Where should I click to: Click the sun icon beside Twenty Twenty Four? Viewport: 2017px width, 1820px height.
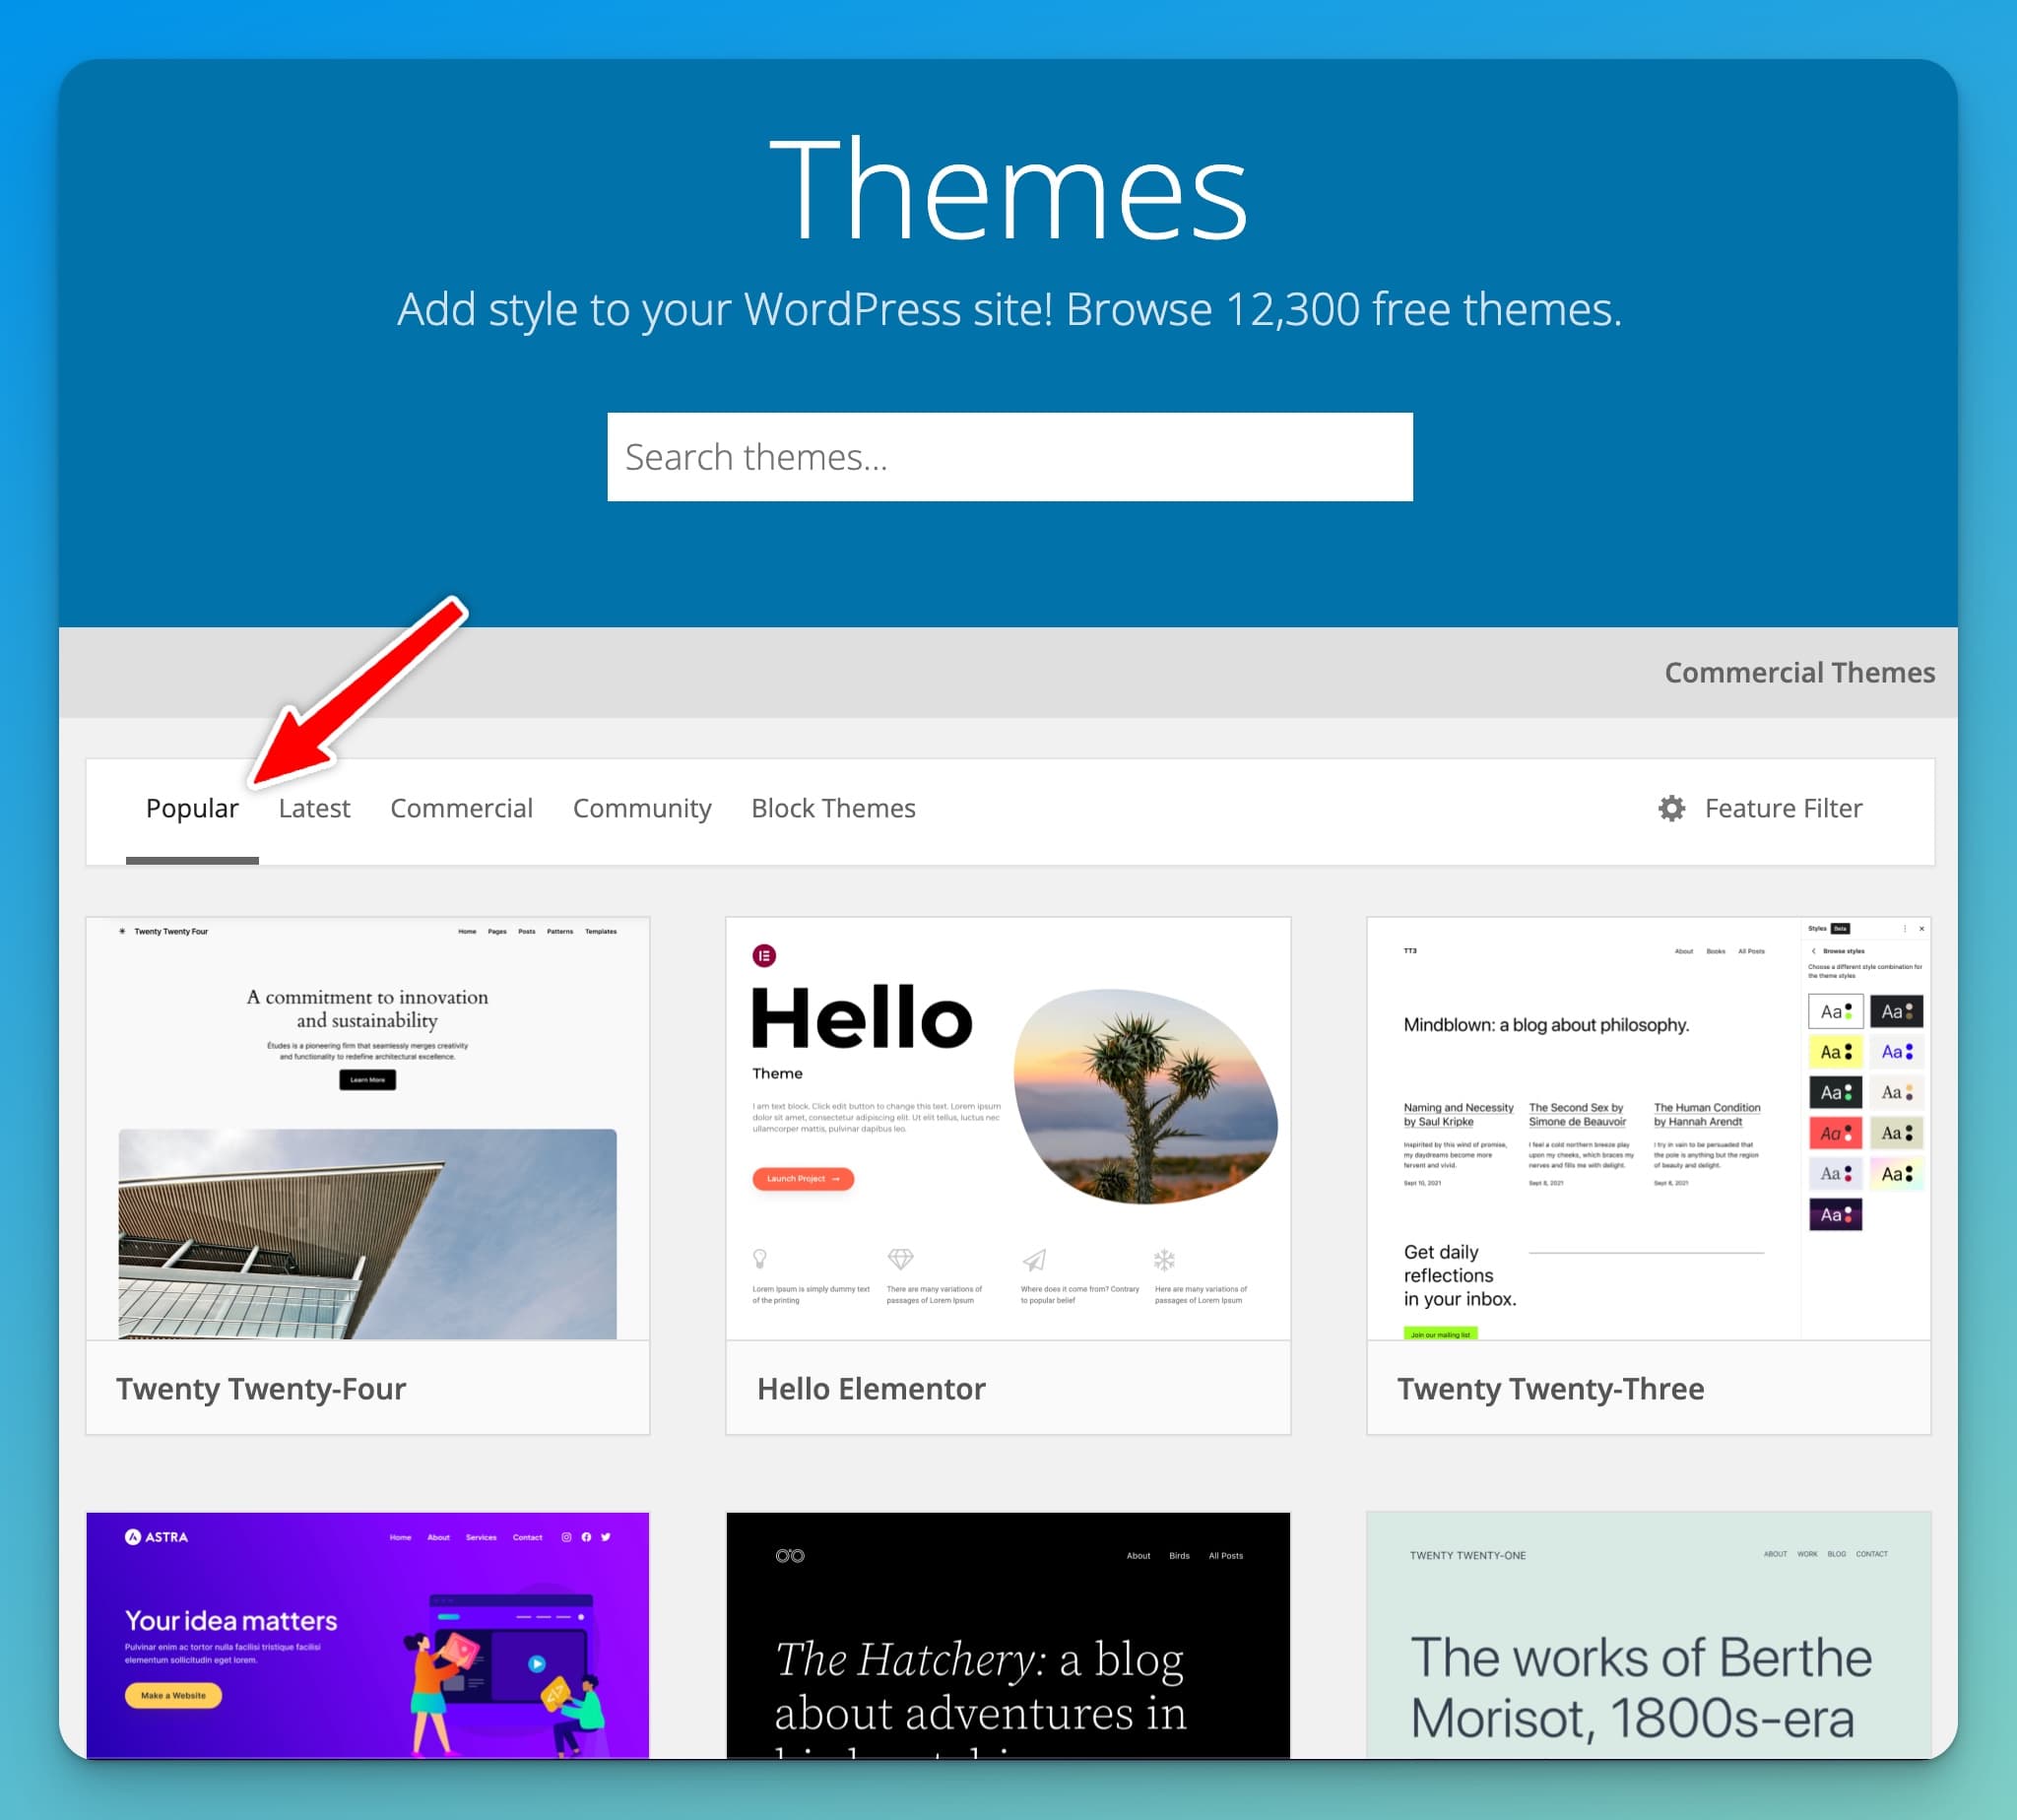(x=122, y=930)
